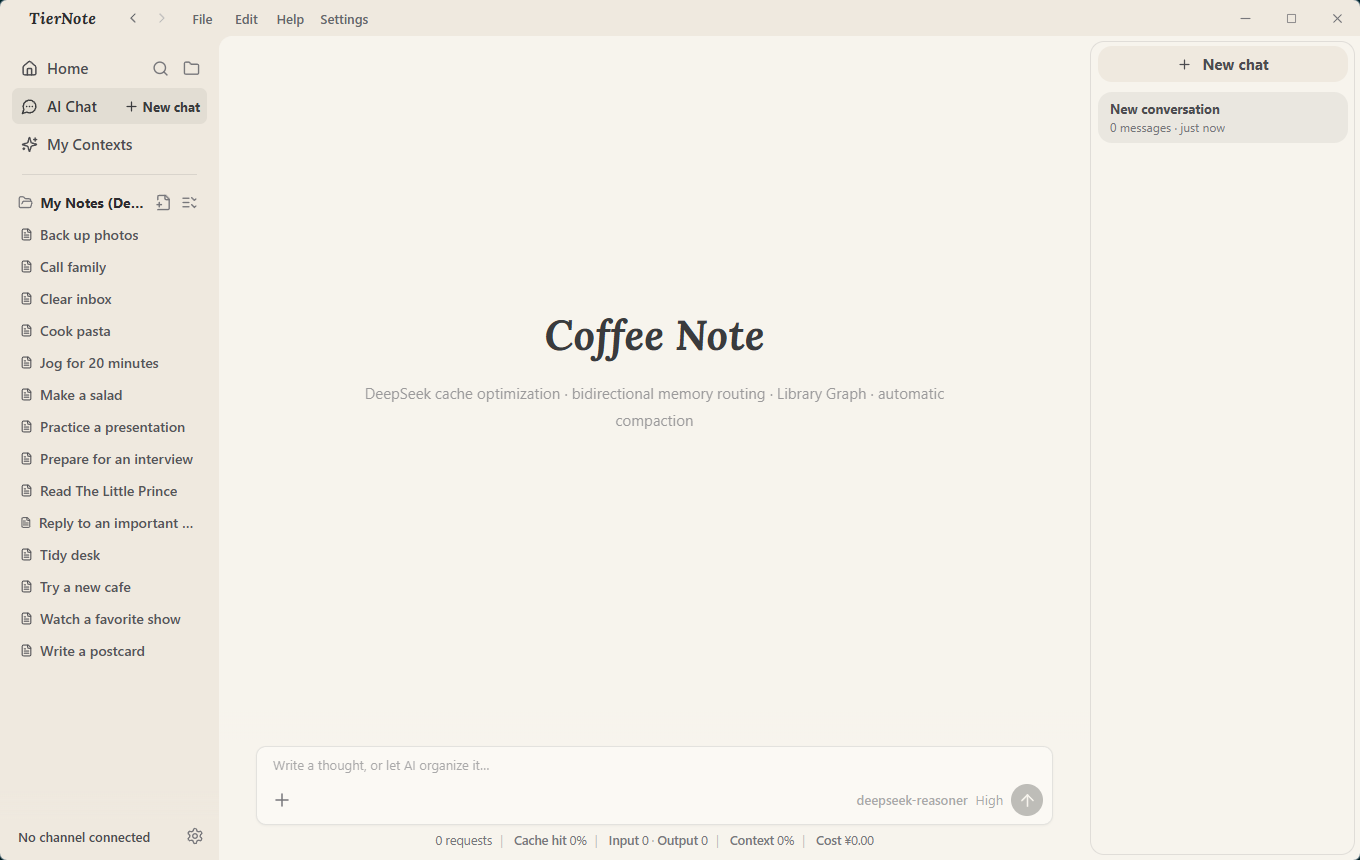Viewport: 1360px width, 860px height.
Task: Click the checklist icon beside My Notes
Action: pyautogui.click(x=189, y=203)
